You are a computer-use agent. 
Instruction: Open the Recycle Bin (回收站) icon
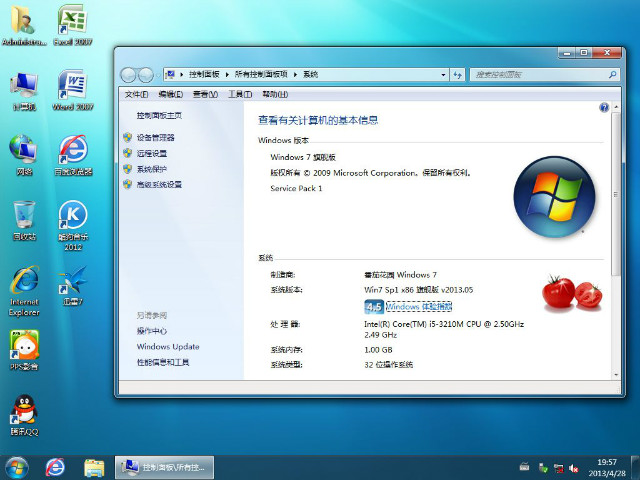(x=24, y=220)
